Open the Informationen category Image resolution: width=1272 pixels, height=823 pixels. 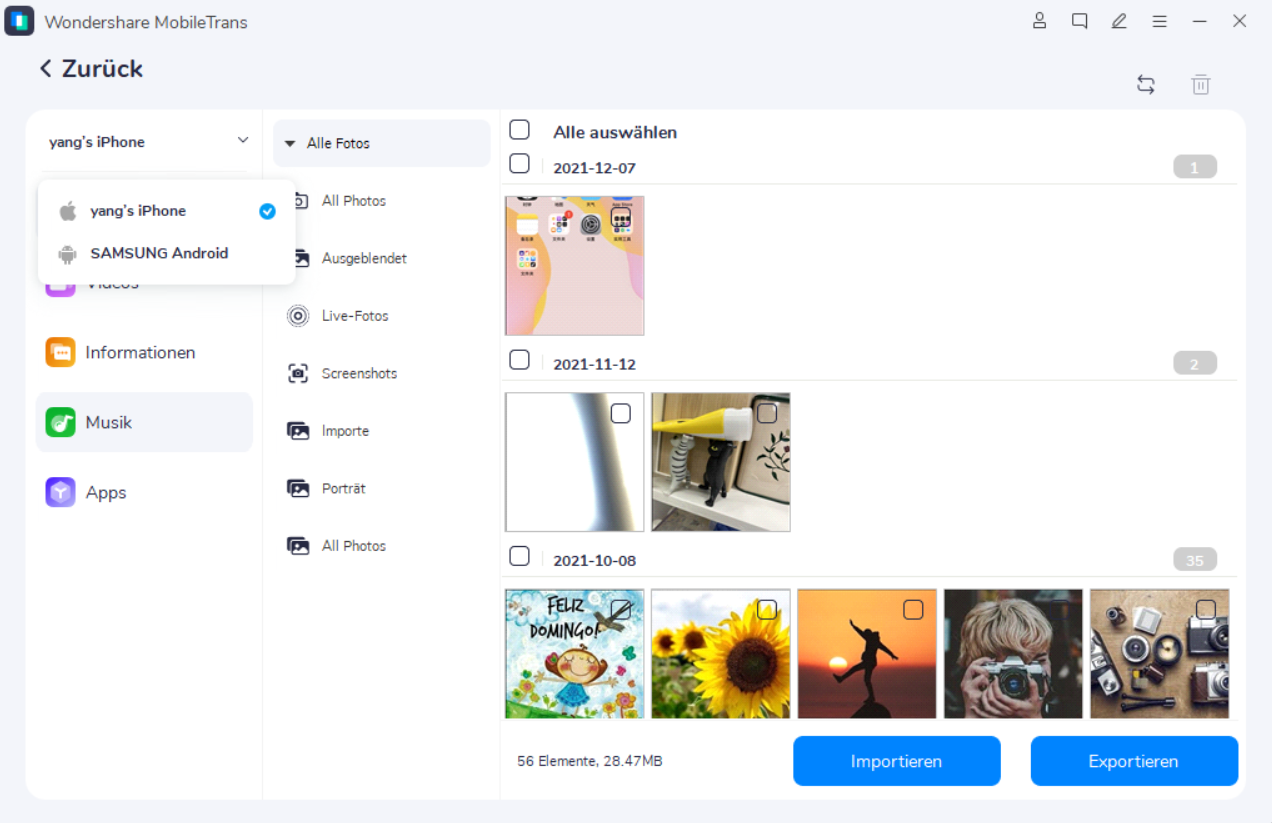(x=144, y=352)
